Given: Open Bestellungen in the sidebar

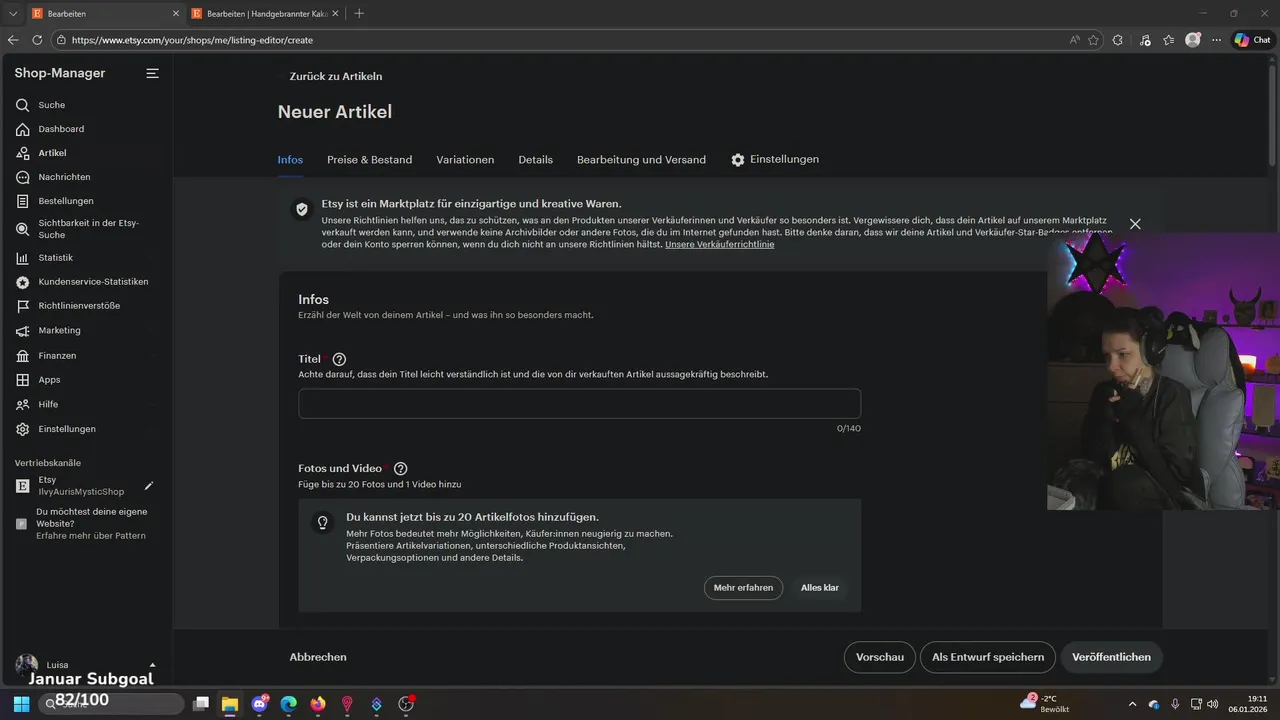Looking at the screenshot, I should (x=66, y=201).
